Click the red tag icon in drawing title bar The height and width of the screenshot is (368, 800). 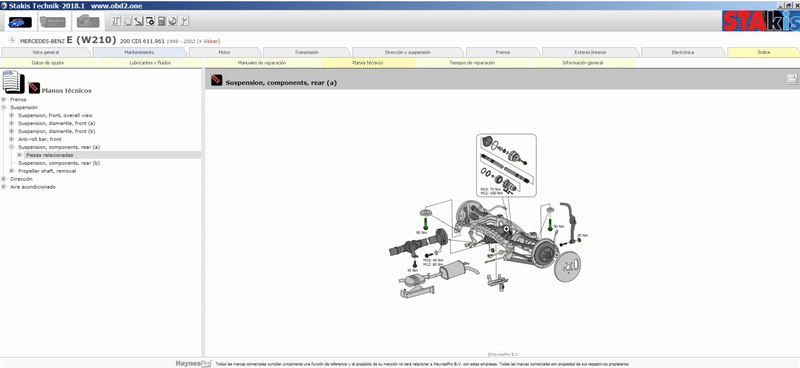click(x=216, y=80)
